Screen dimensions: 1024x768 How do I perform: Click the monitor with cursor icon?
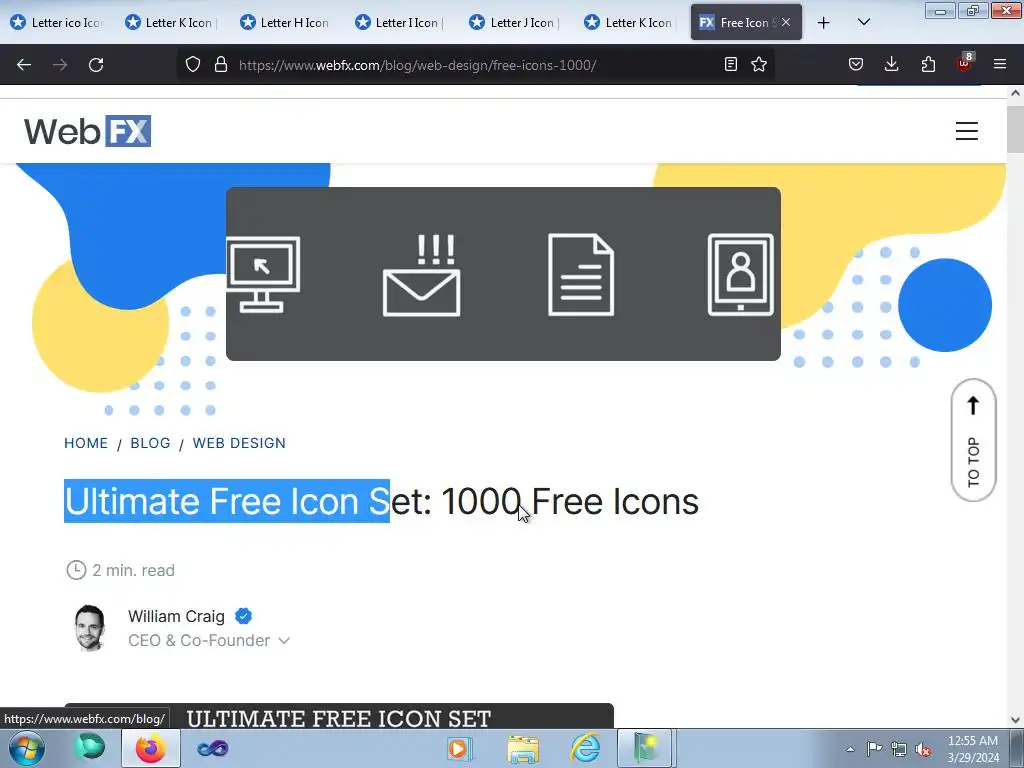click(x=263, y=274)
